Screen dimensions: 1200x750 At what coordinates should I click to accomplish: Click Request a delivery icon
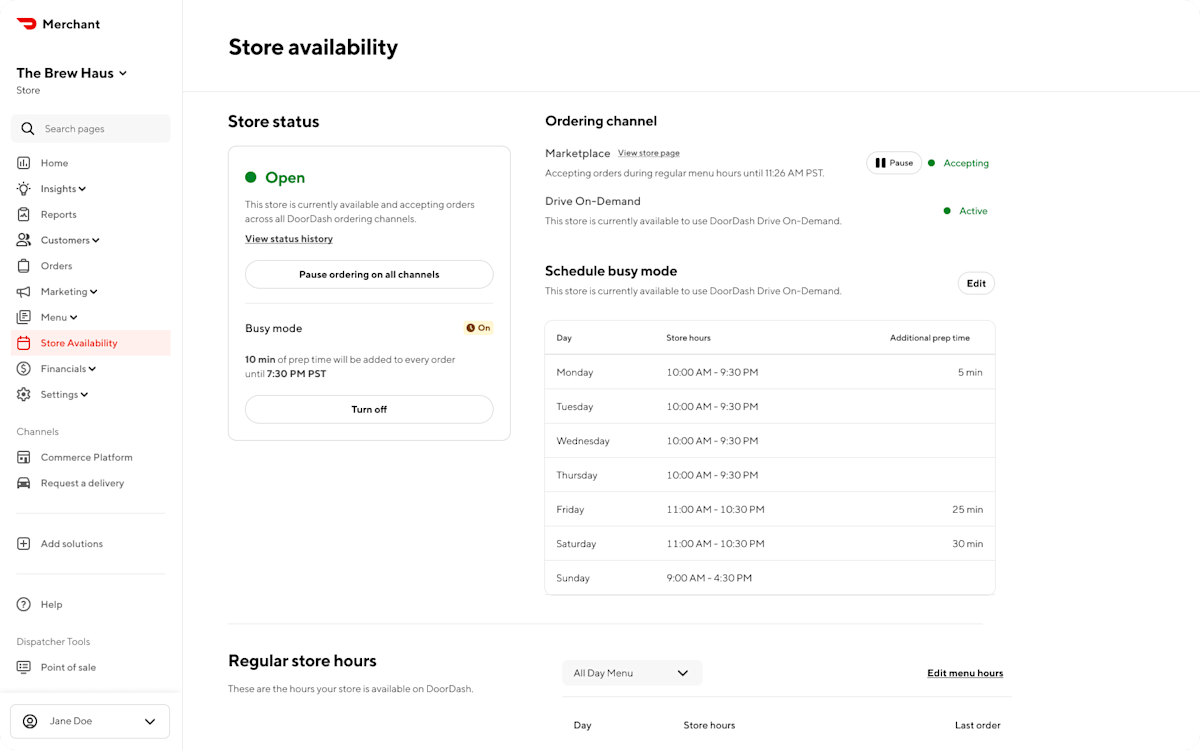coord(25,483)
